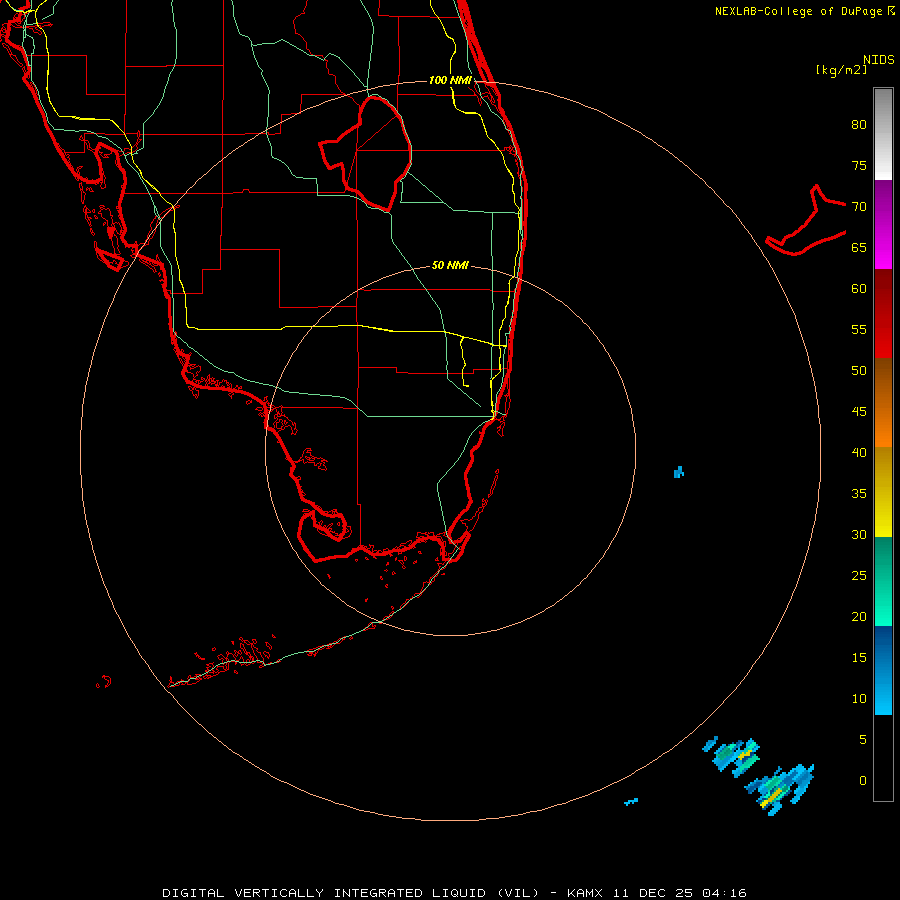
Task: Click the color scale value 60
Action: 859,289
